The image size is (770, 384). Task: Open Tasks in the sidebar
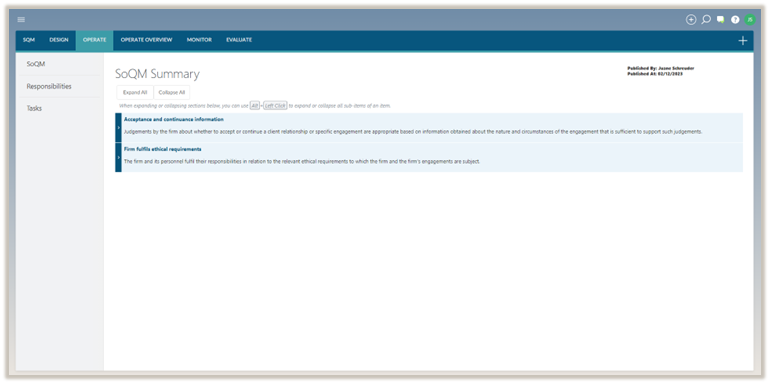(x=34, y=109)
